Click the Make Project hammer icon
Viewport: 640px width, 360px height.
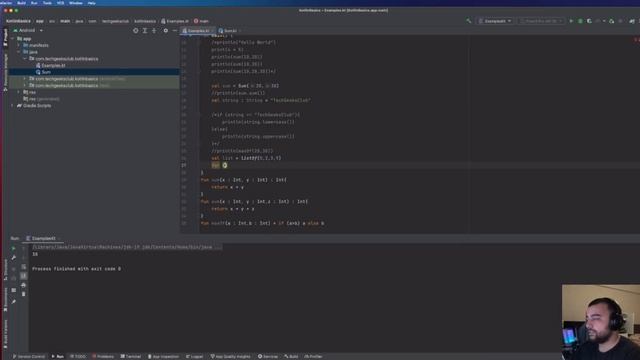tap(469, 21)
